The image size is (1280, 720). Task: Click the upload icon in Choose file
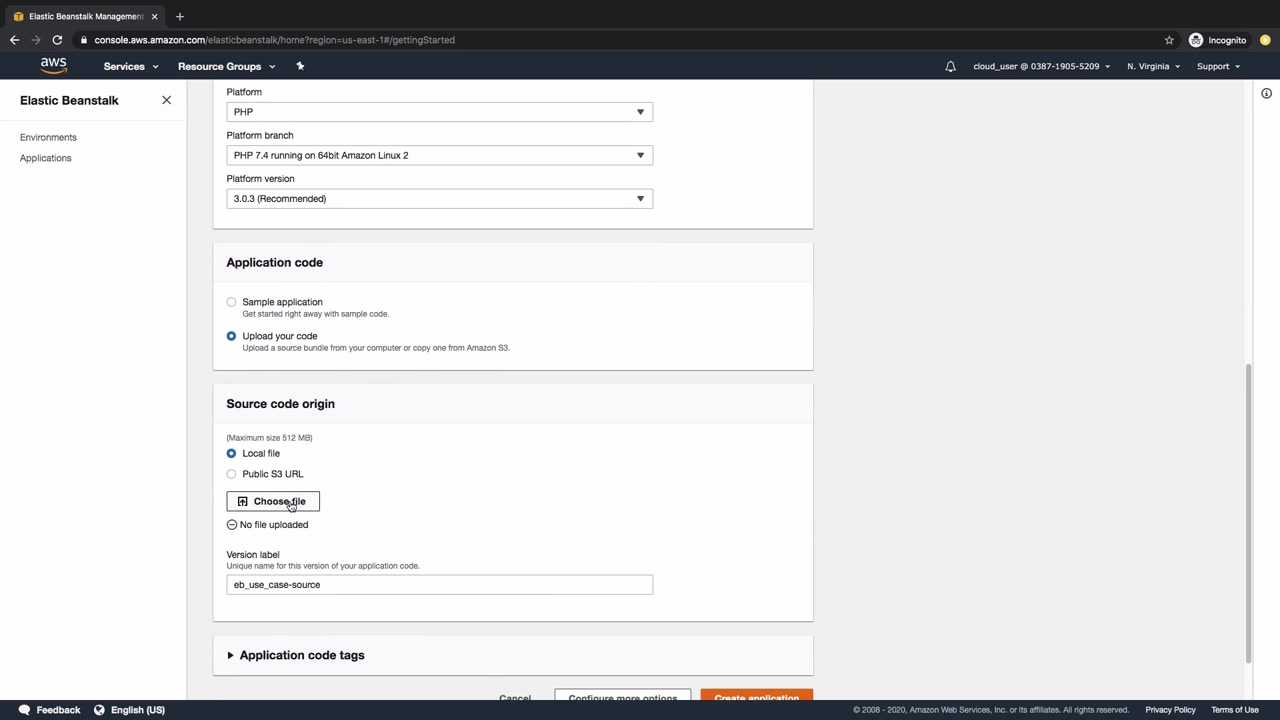point(242,501)
